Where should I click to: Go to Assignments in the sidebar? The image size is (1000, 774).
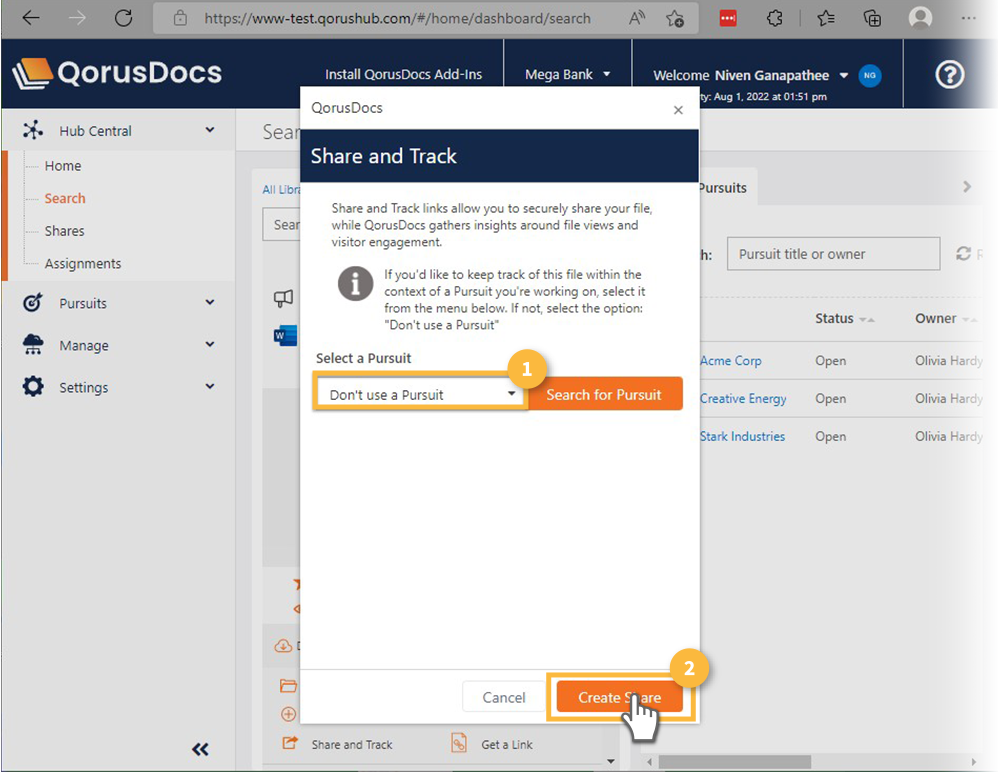tap(82, 264)
